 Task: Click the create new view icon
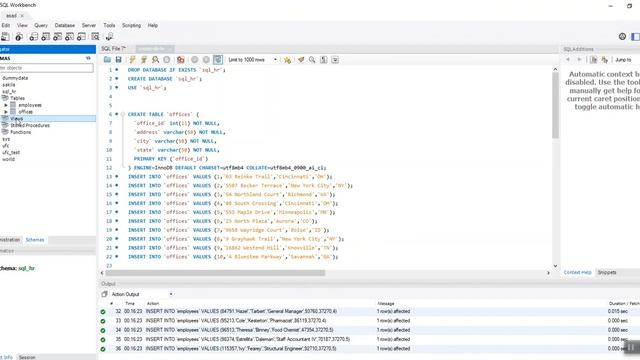tap(58, 37)
